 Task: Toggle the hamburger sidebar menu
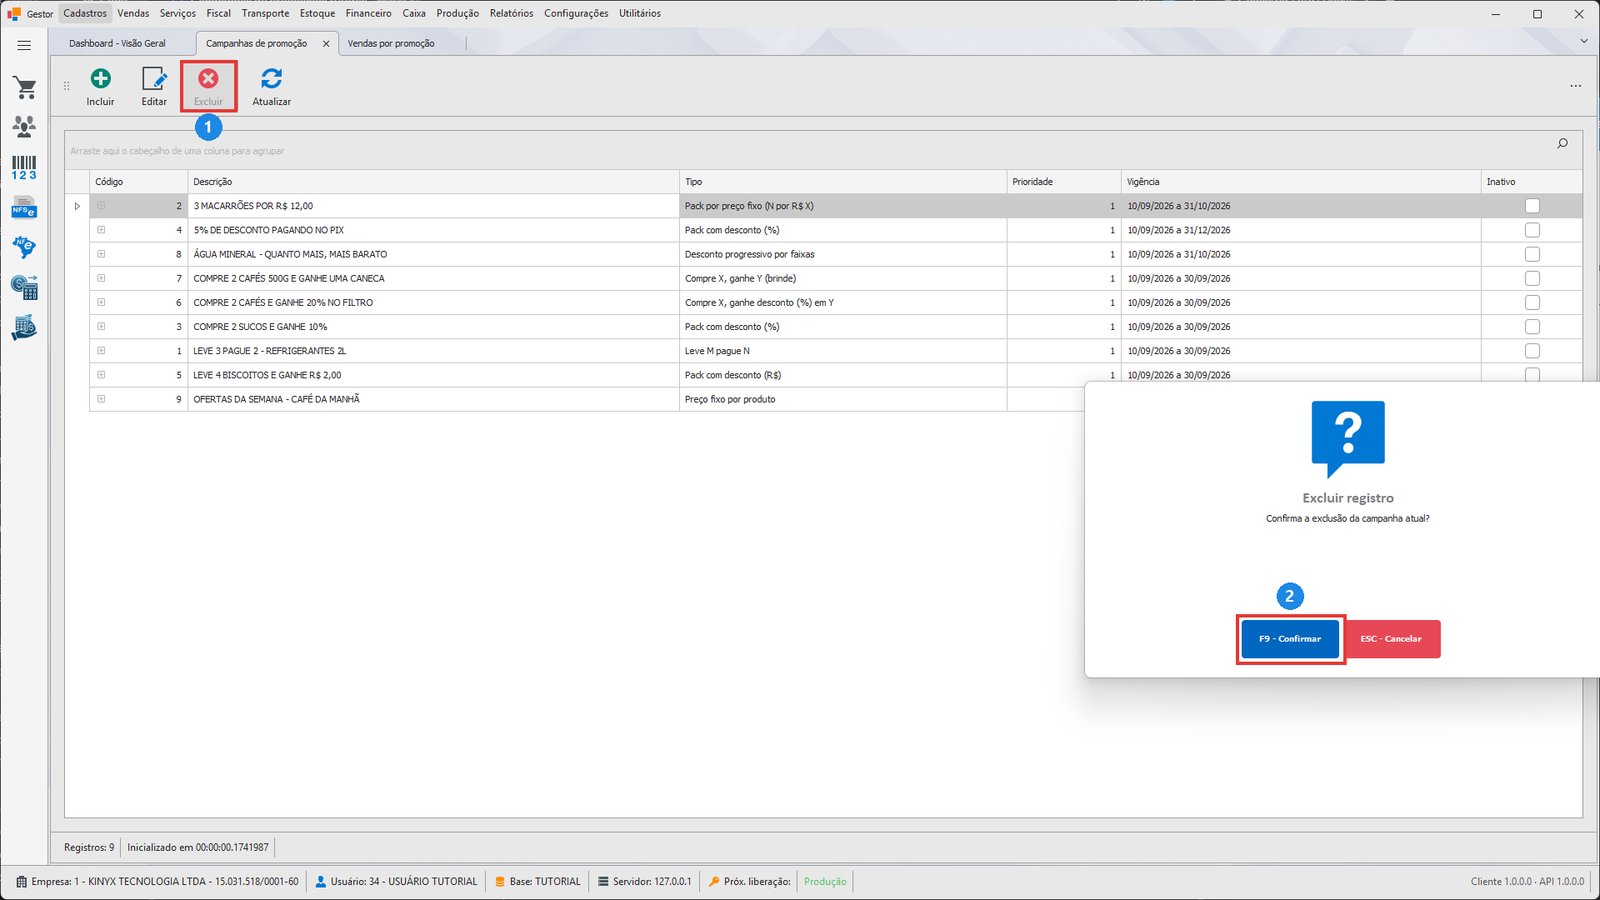[x=24, y=45]
